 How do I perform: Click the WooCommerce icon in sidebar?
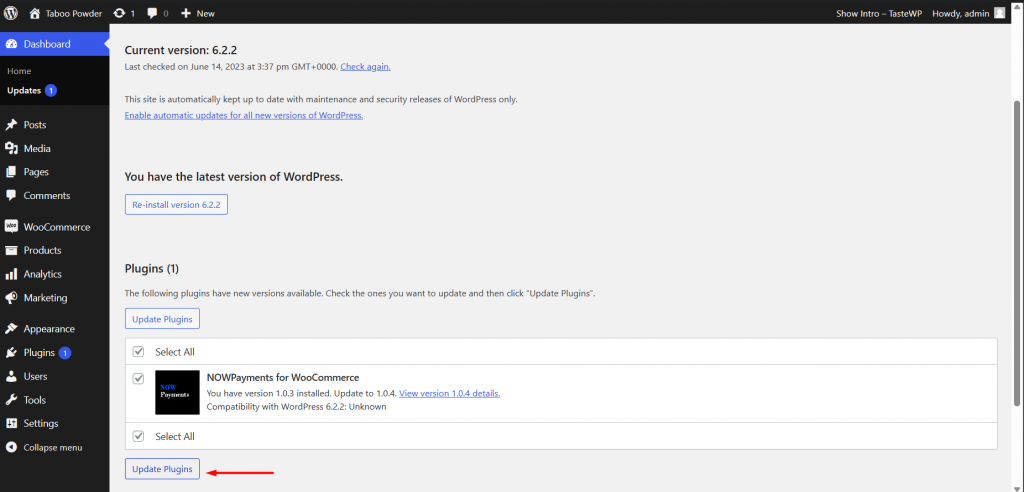tap(11, 227)
